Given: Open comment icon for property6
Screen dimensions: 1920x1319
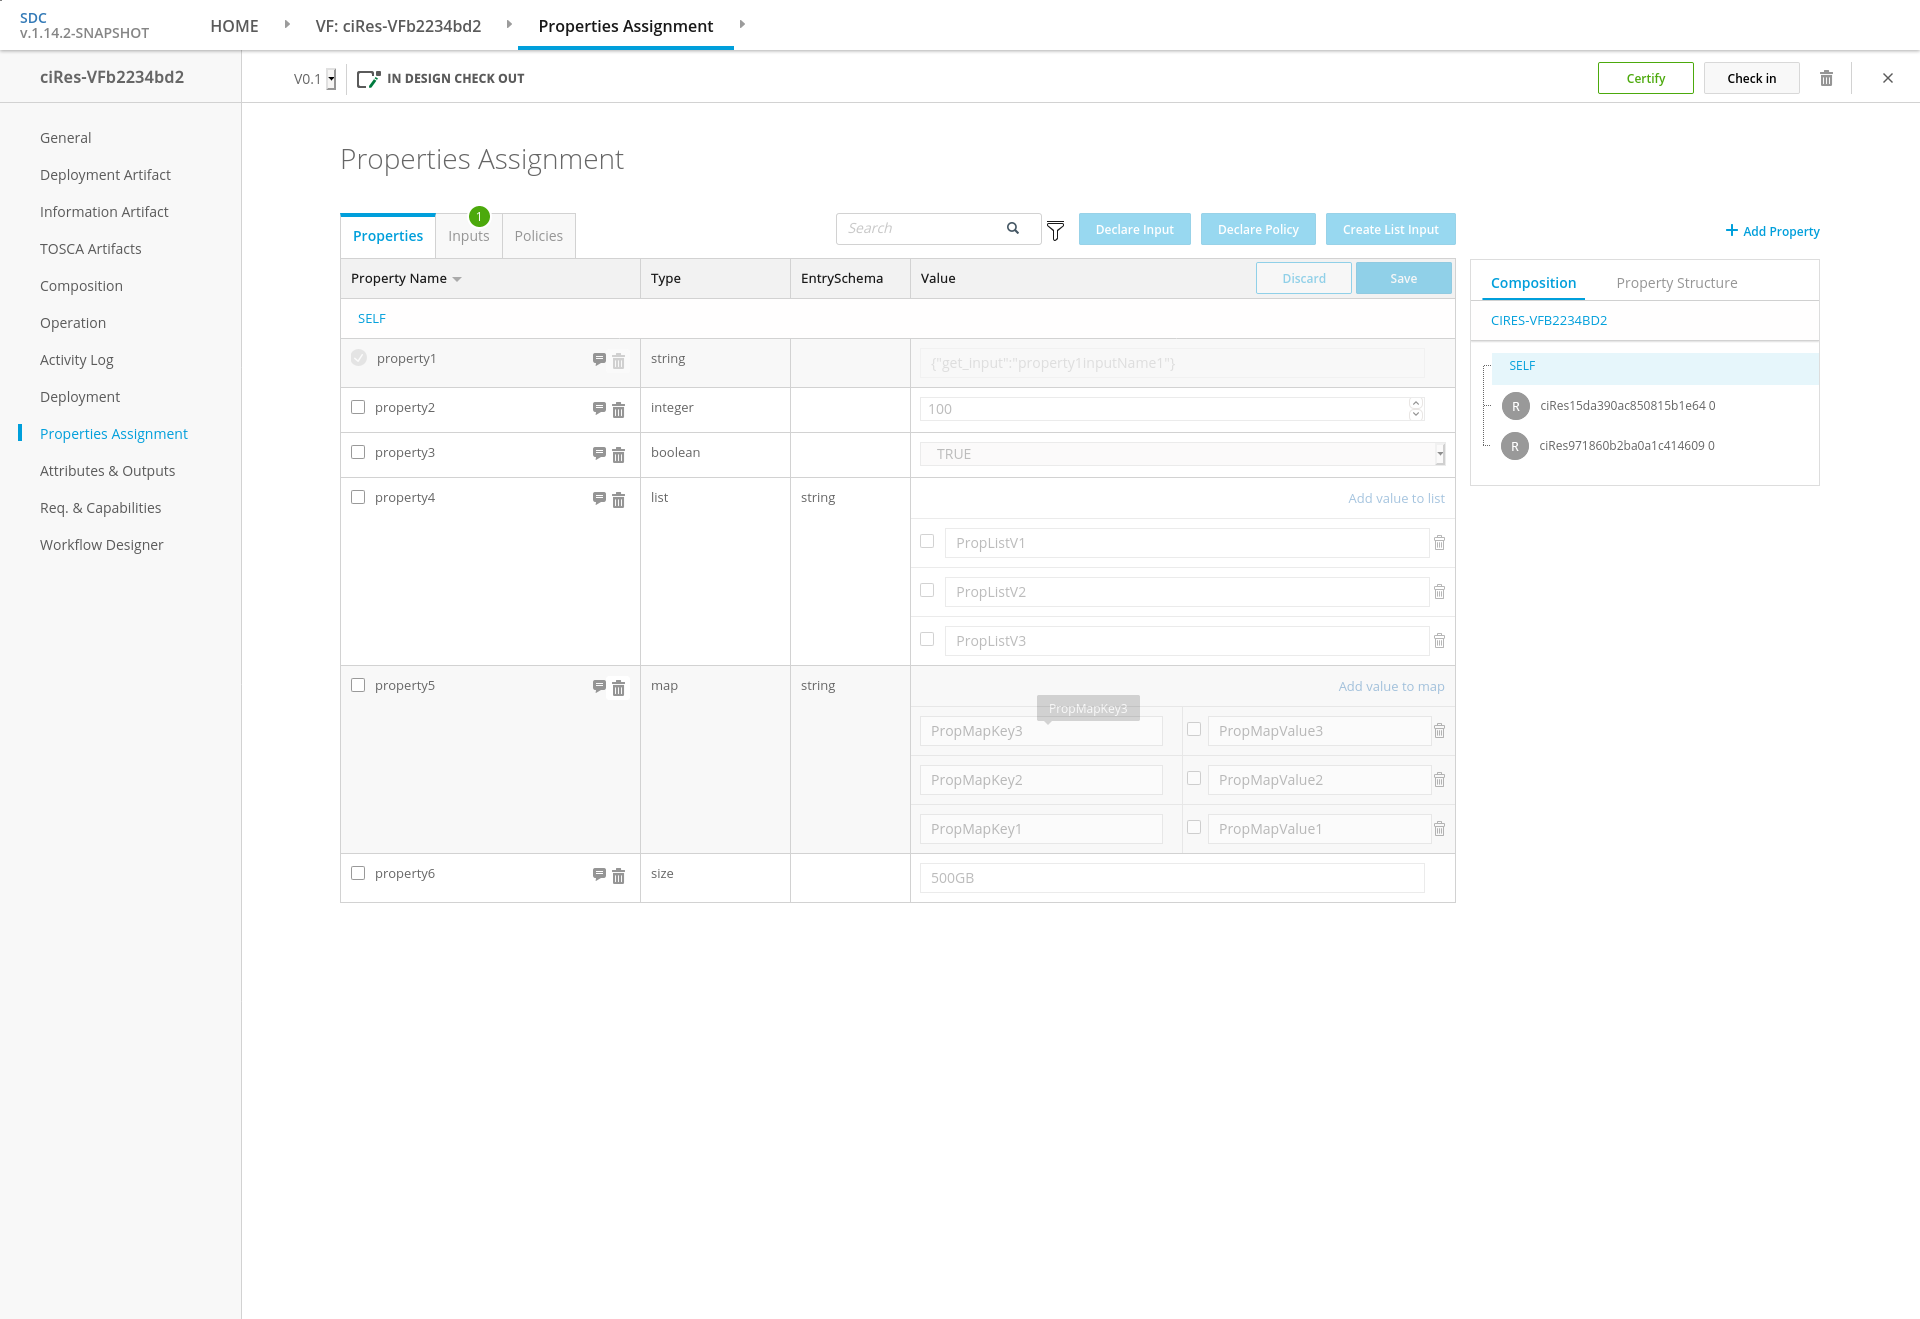Looking at the screenshot, I should (x=599, y=874).
